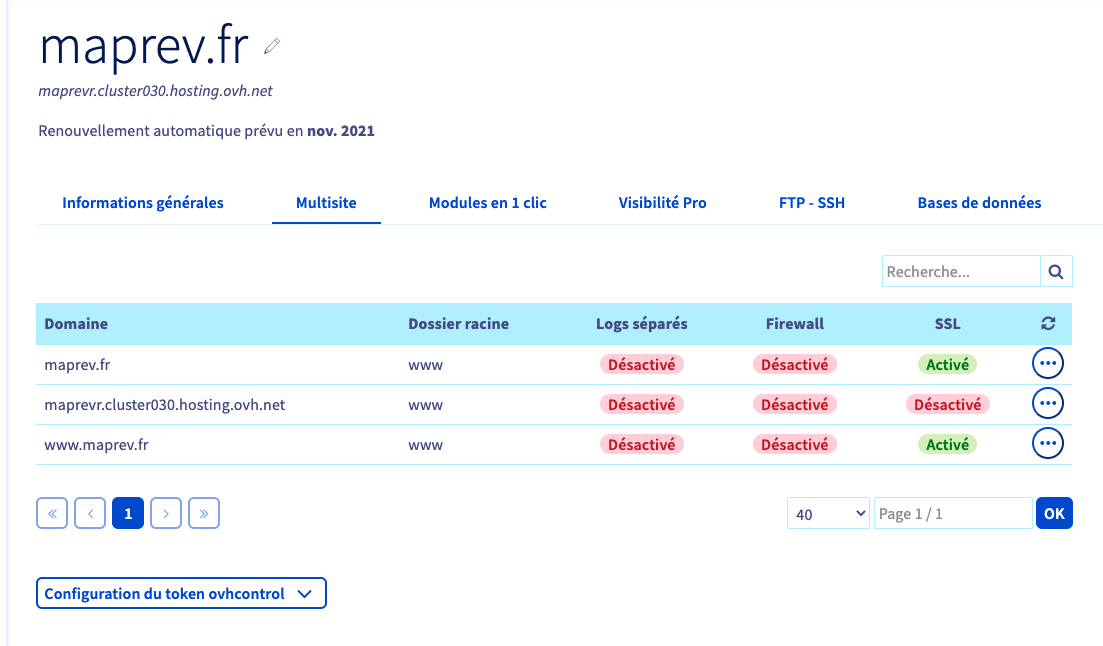Open the actions menu for the maprev.fr row
This screenshot has height=646, width=1103.
[1047, 364]
